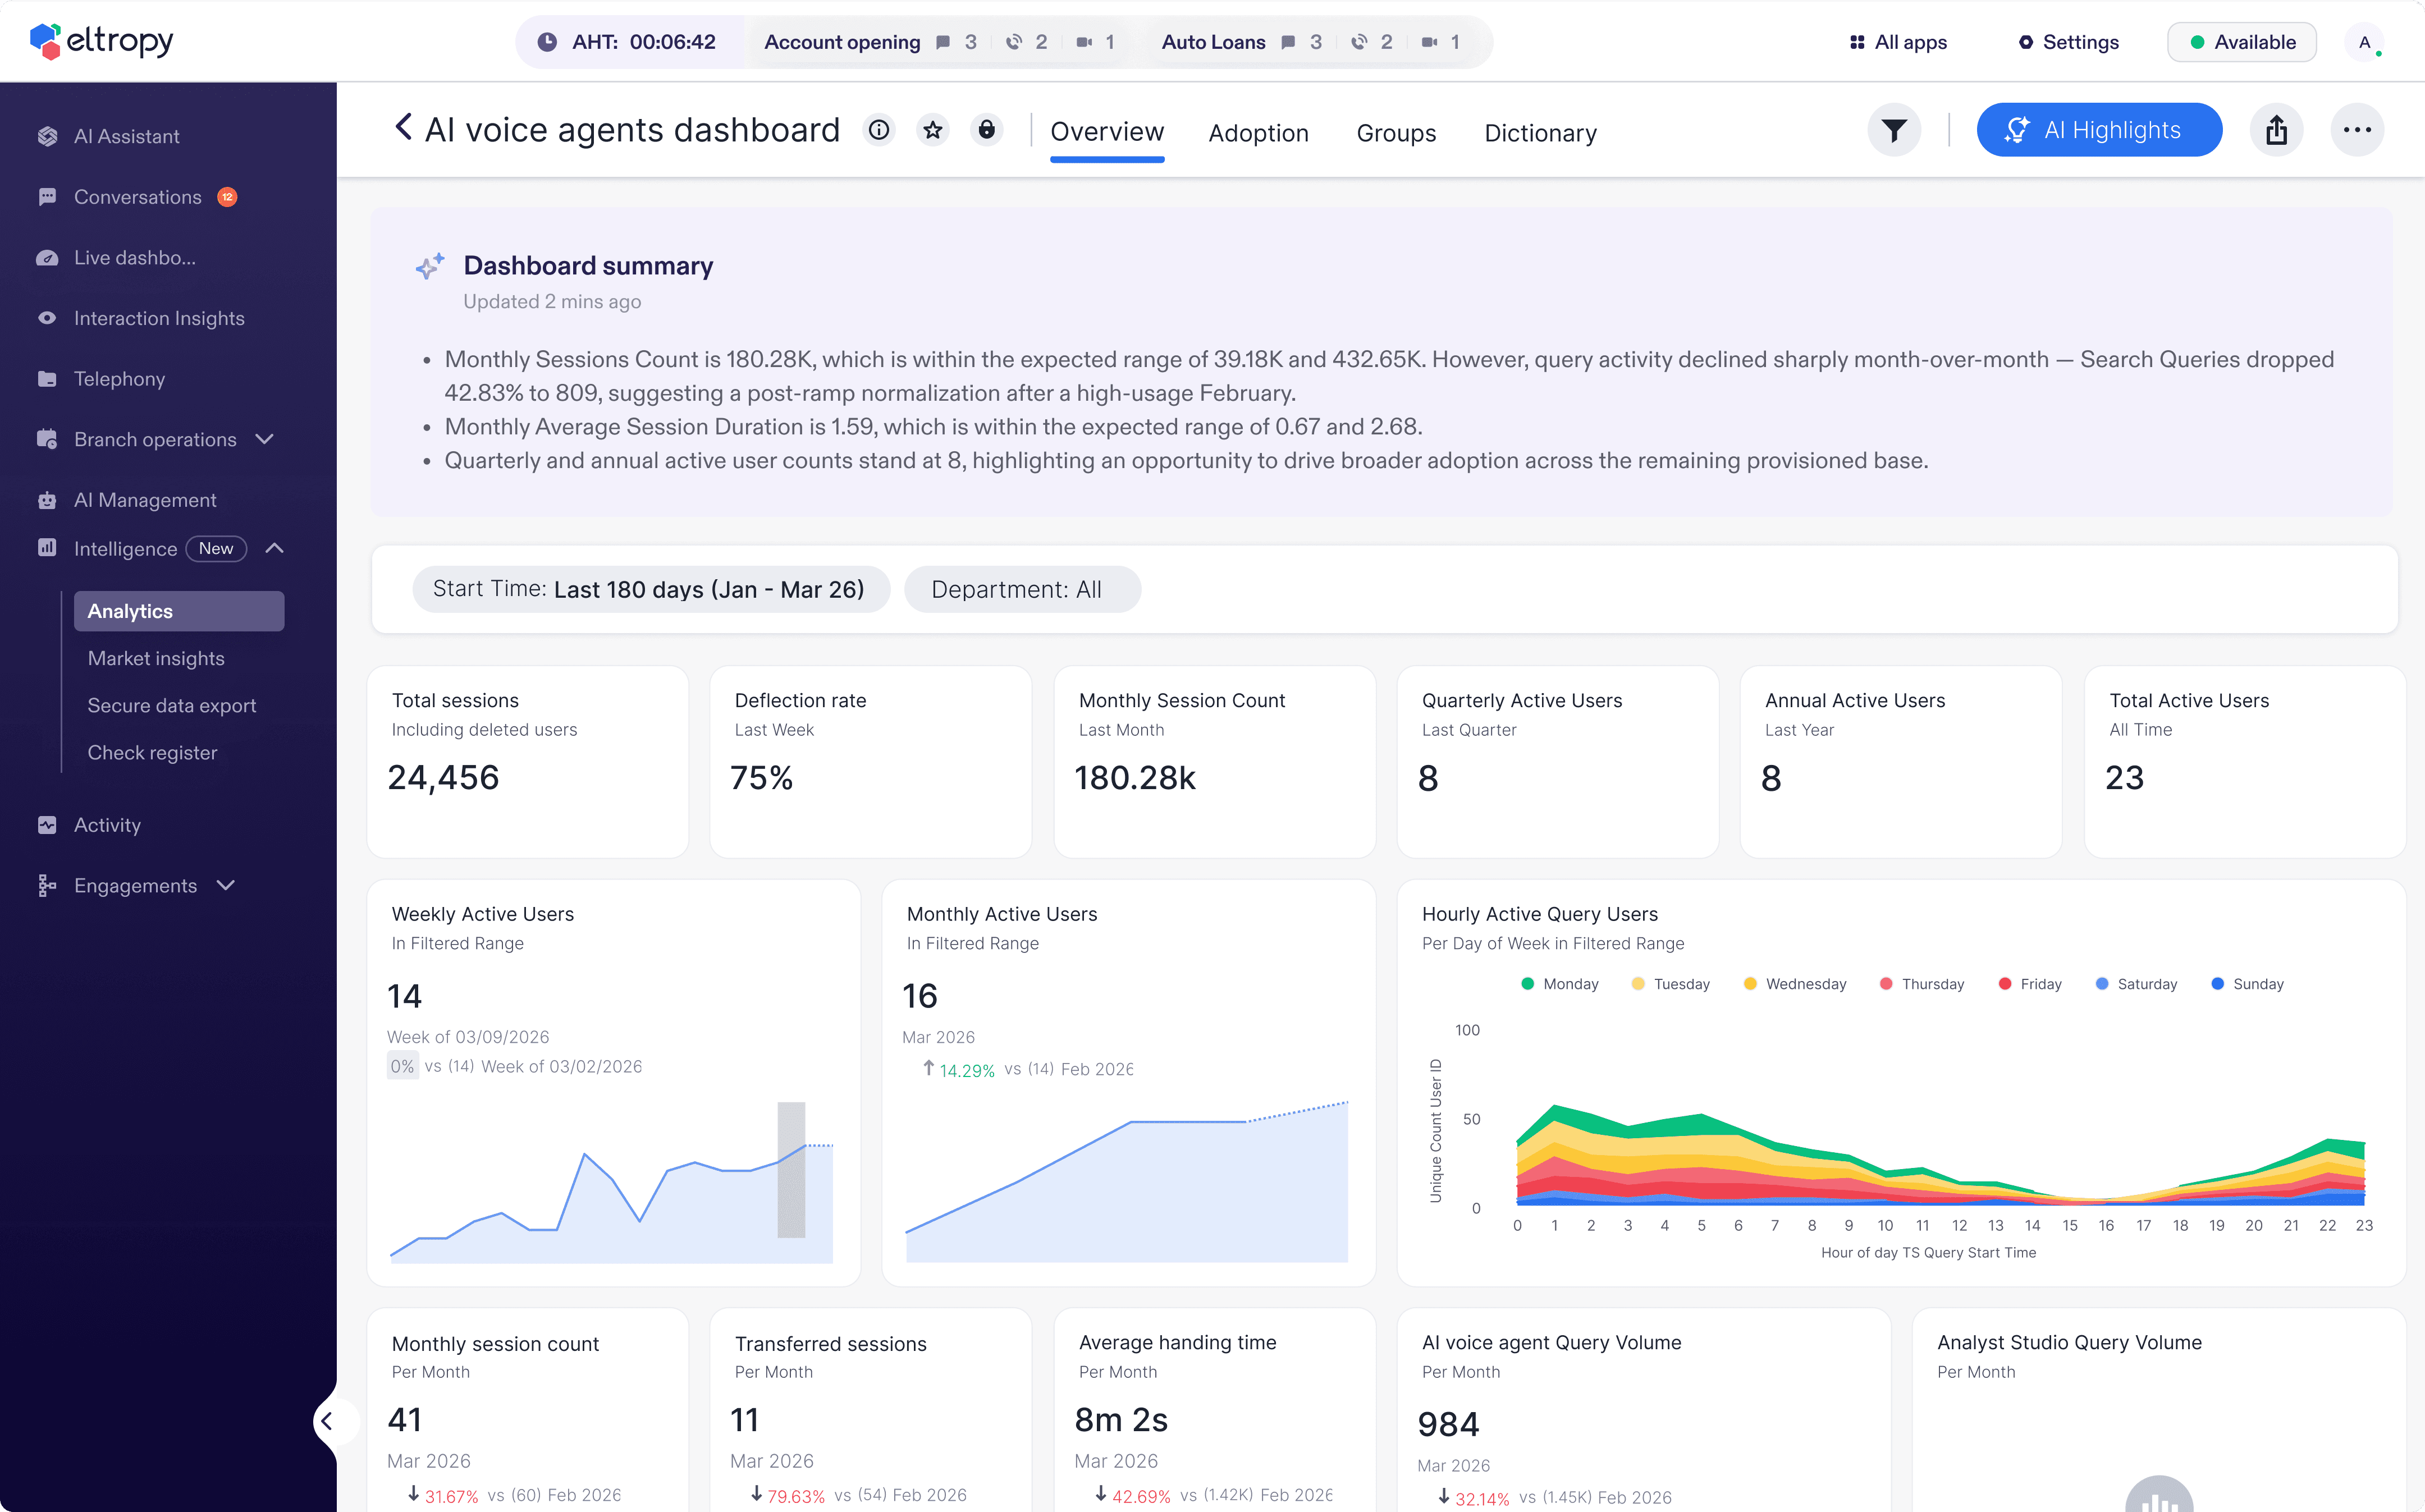Screen dimensions: 2425x1512
Task: Click the lock icon beside dashboard title
Action: click(x=987, y=130)
